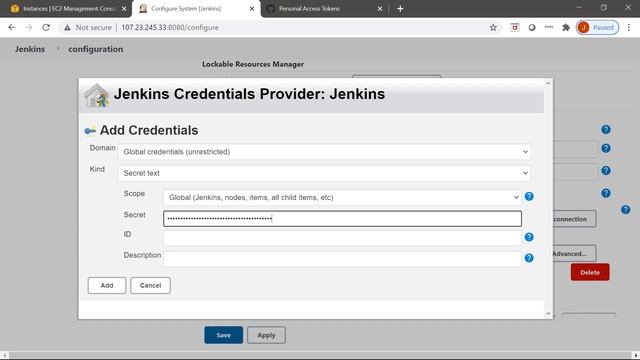Open the red shield extension icon
The image size is (640, 360).
[x=515, y=27]
